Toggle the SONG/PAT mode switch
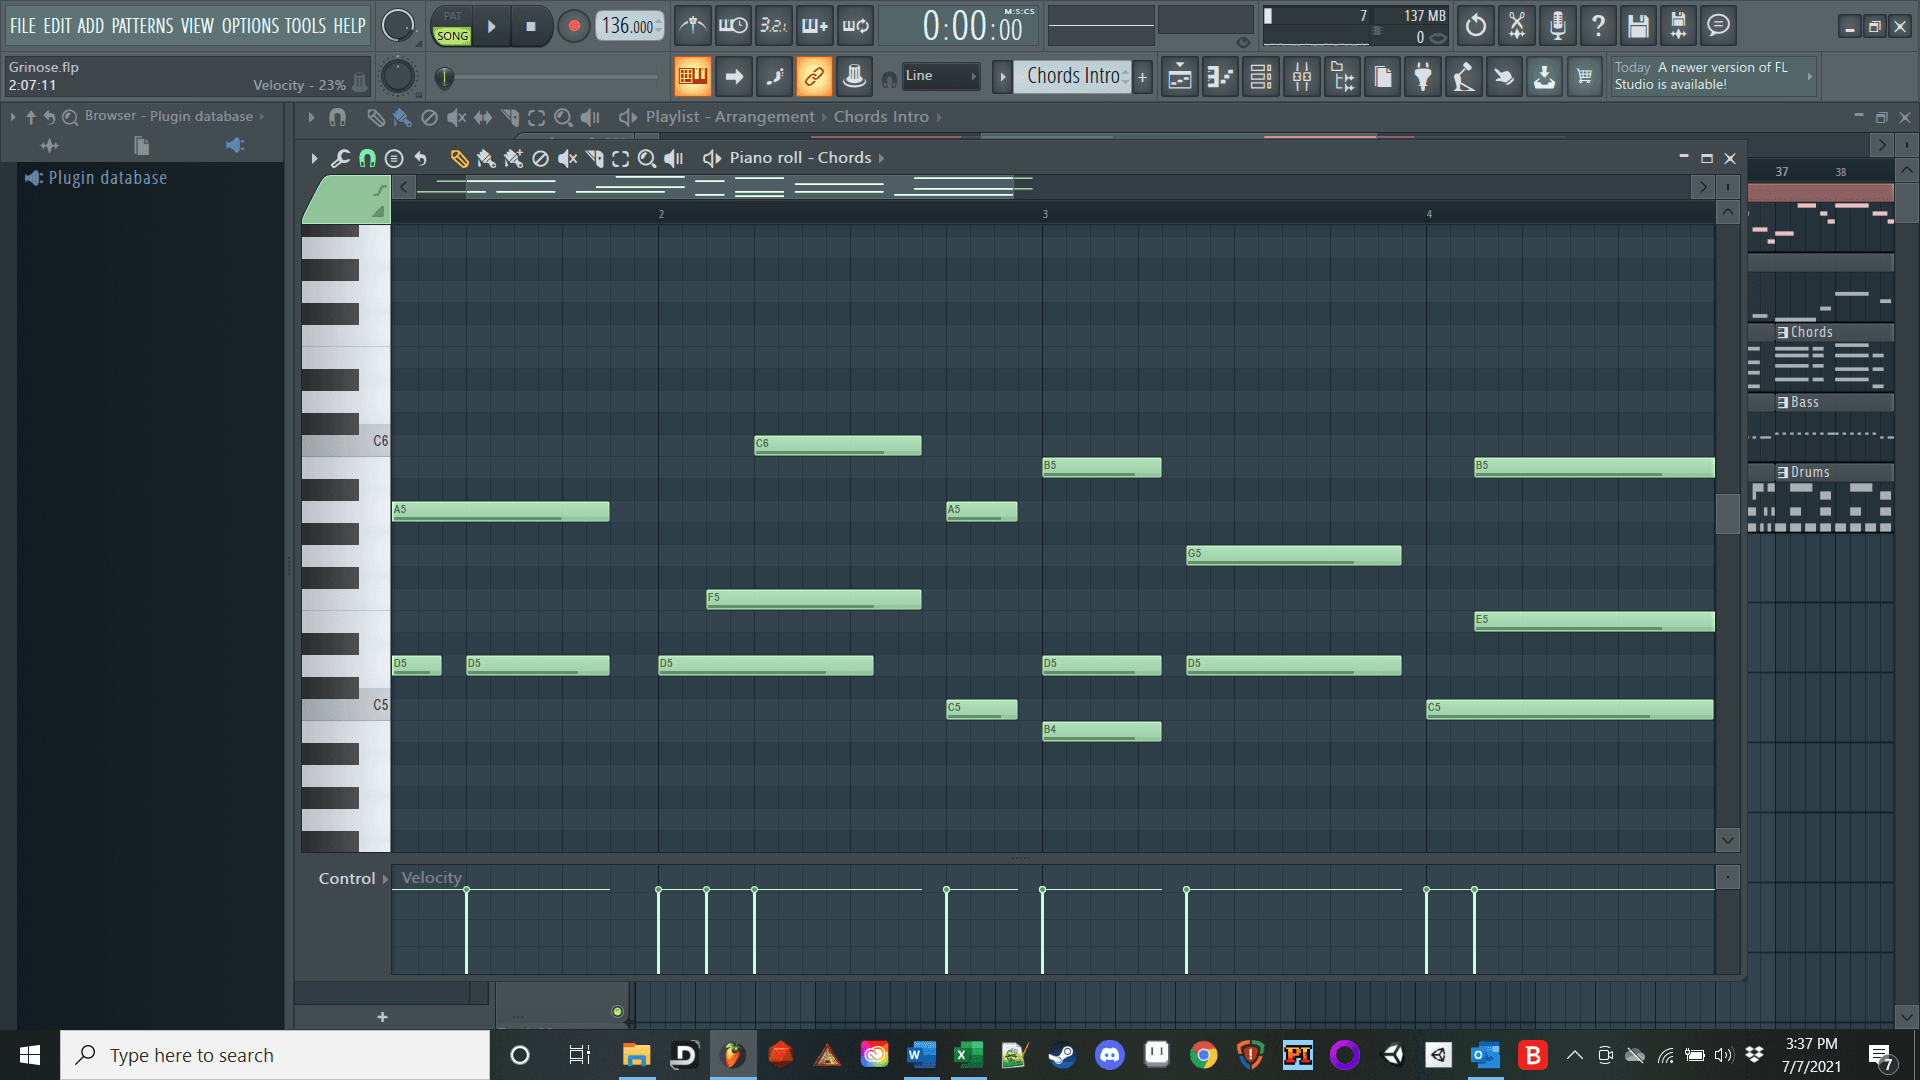The image size is (1920, 1080). [x=452, y=26]
